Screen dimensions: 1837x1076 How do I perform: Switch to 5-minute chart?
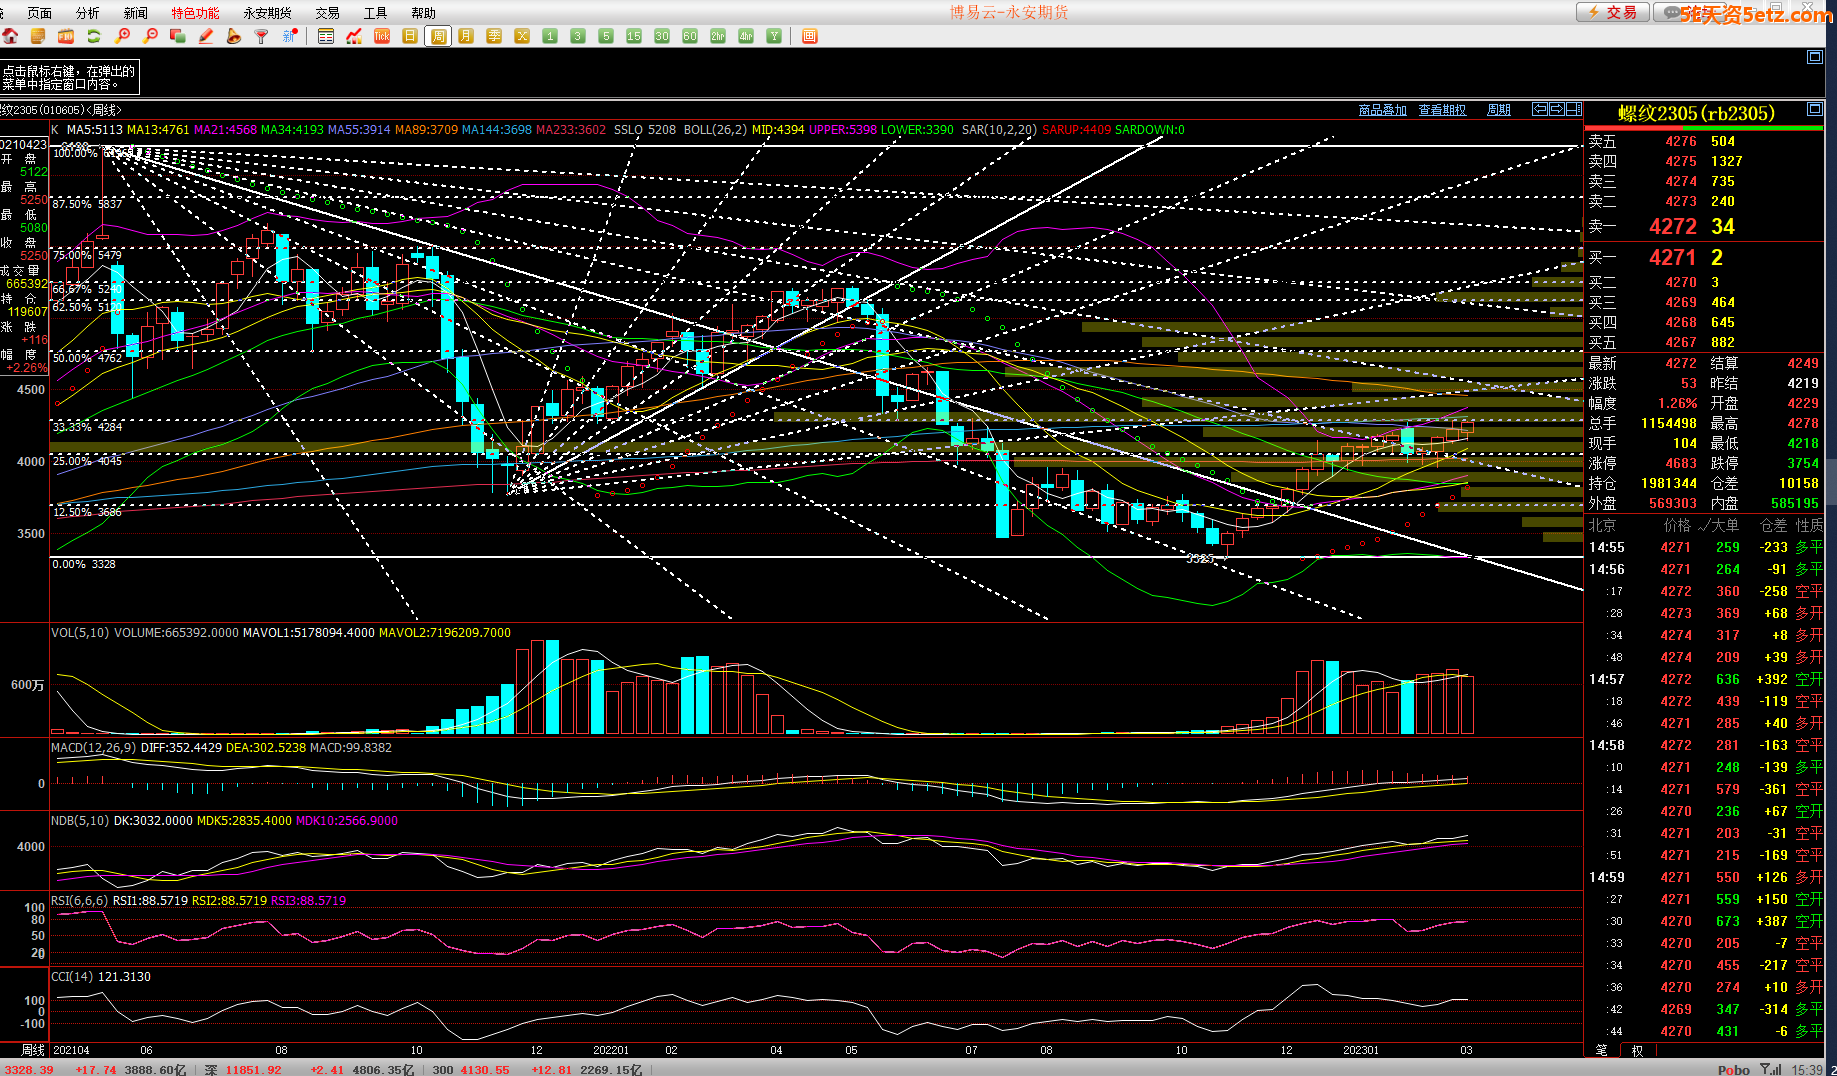pos(606,36)
